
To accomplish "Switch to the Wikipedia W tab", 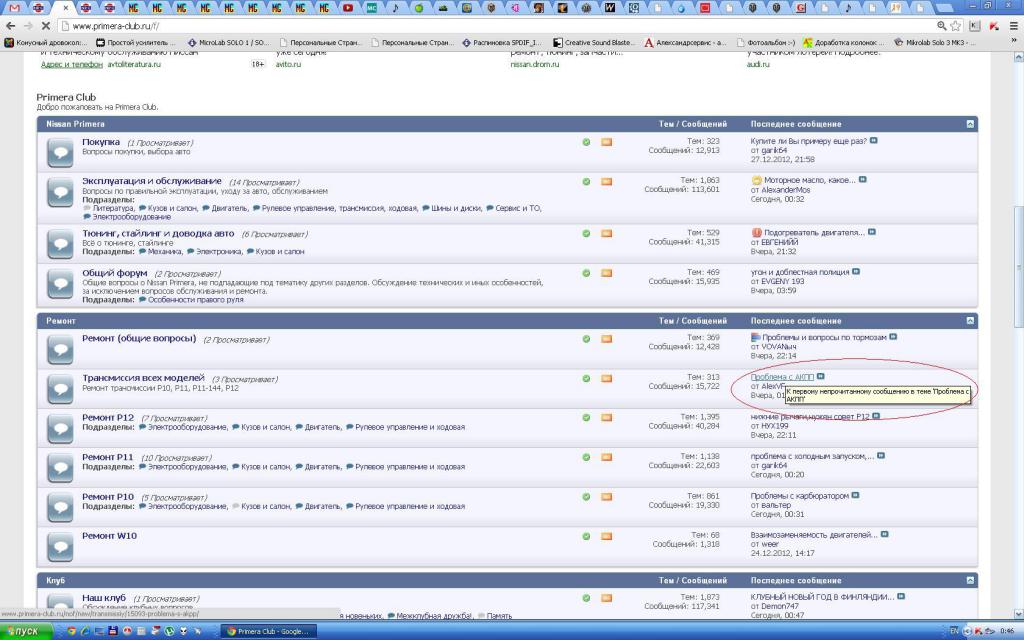I will (610, 8).
